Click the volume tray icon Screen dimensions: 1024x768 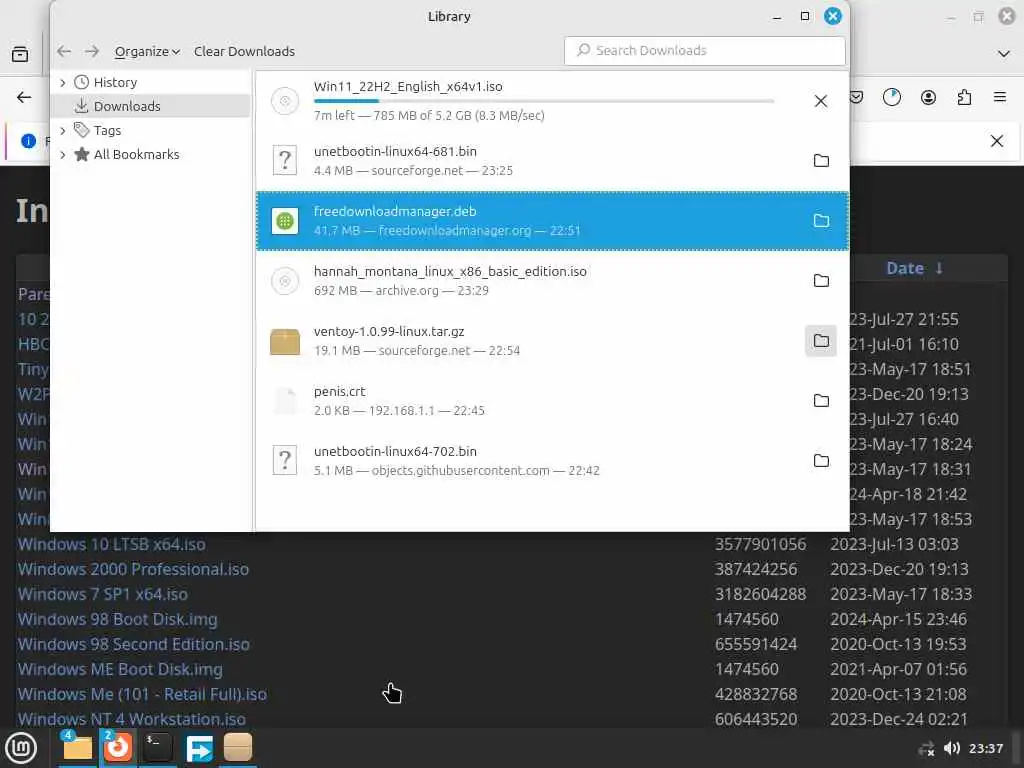coord(952,748)
